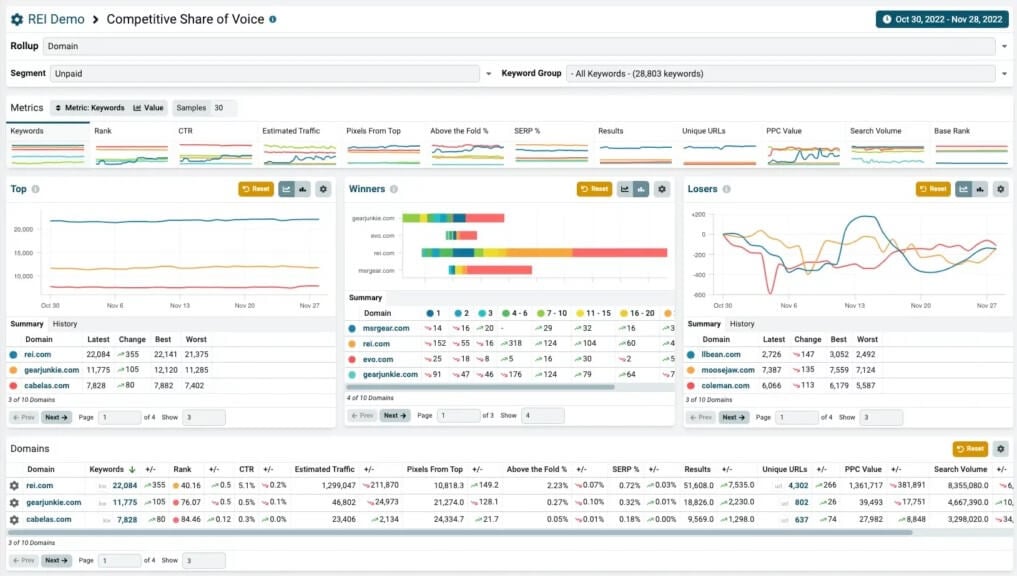
Task: Open the Keyword Group dropdown
Action: [1003, 73]
